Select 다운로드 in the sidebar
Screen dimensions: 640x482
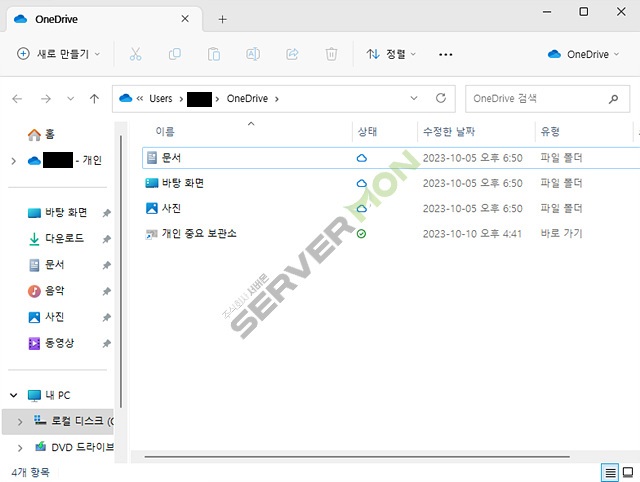tap(56, 239)
